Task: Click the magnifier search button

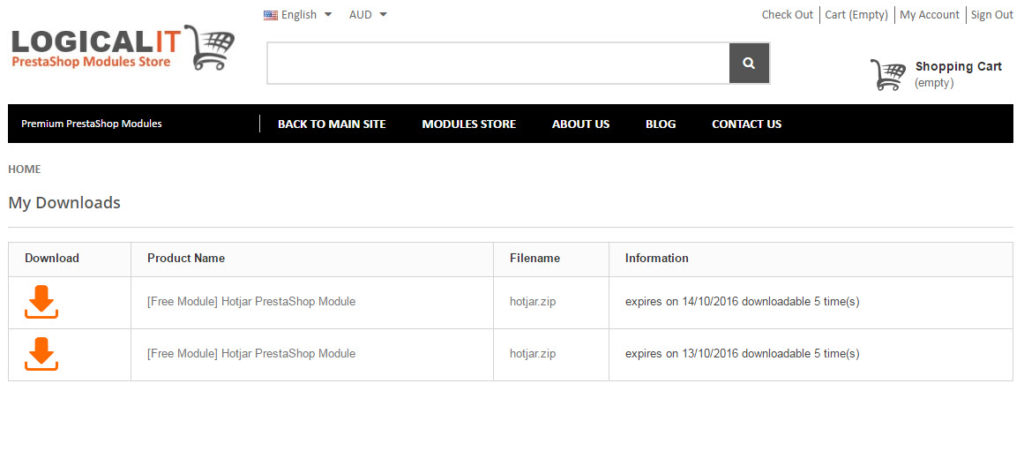Action: (749, 64)
